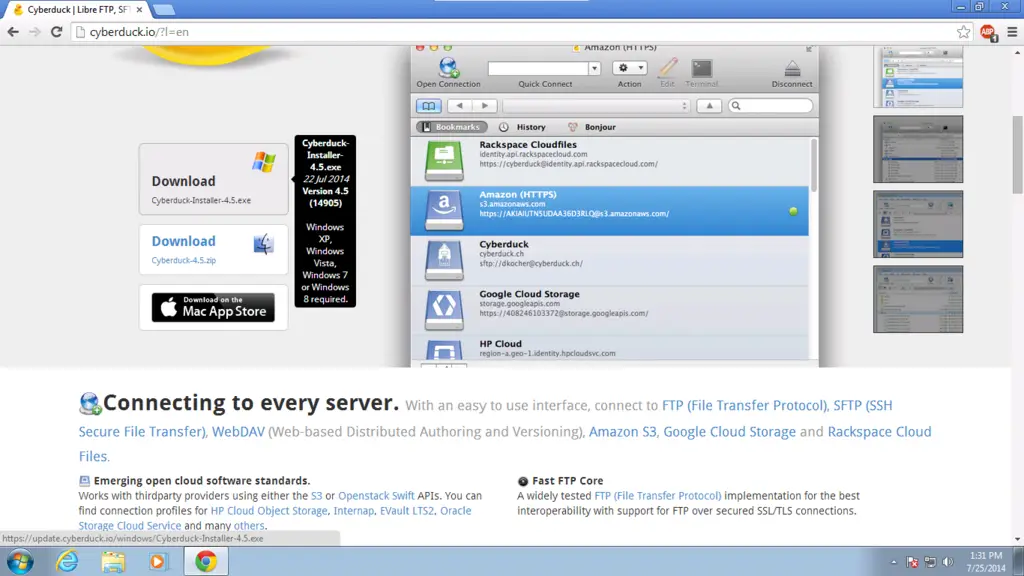Click the FTP link under Fast FTP Core
The width and height of the screenshot is (1024, 576).
point(658,496)
